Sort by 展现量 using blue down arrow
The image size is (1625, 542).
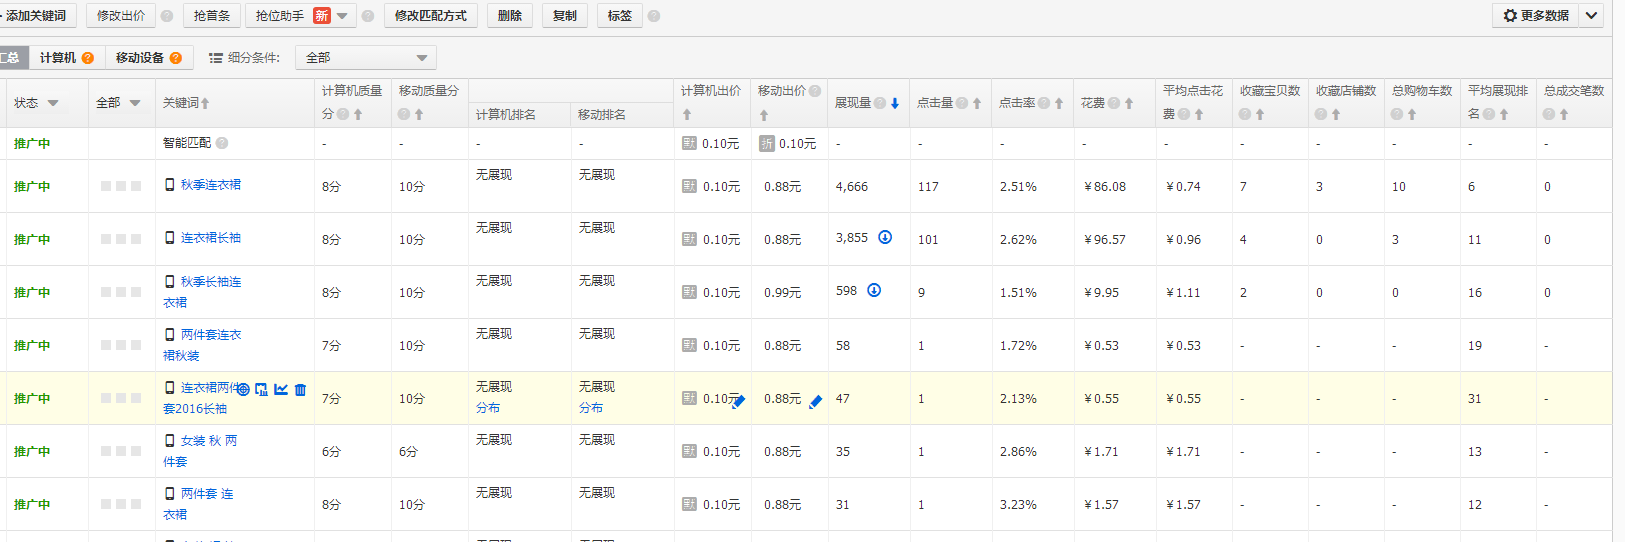tap(895, 103)
